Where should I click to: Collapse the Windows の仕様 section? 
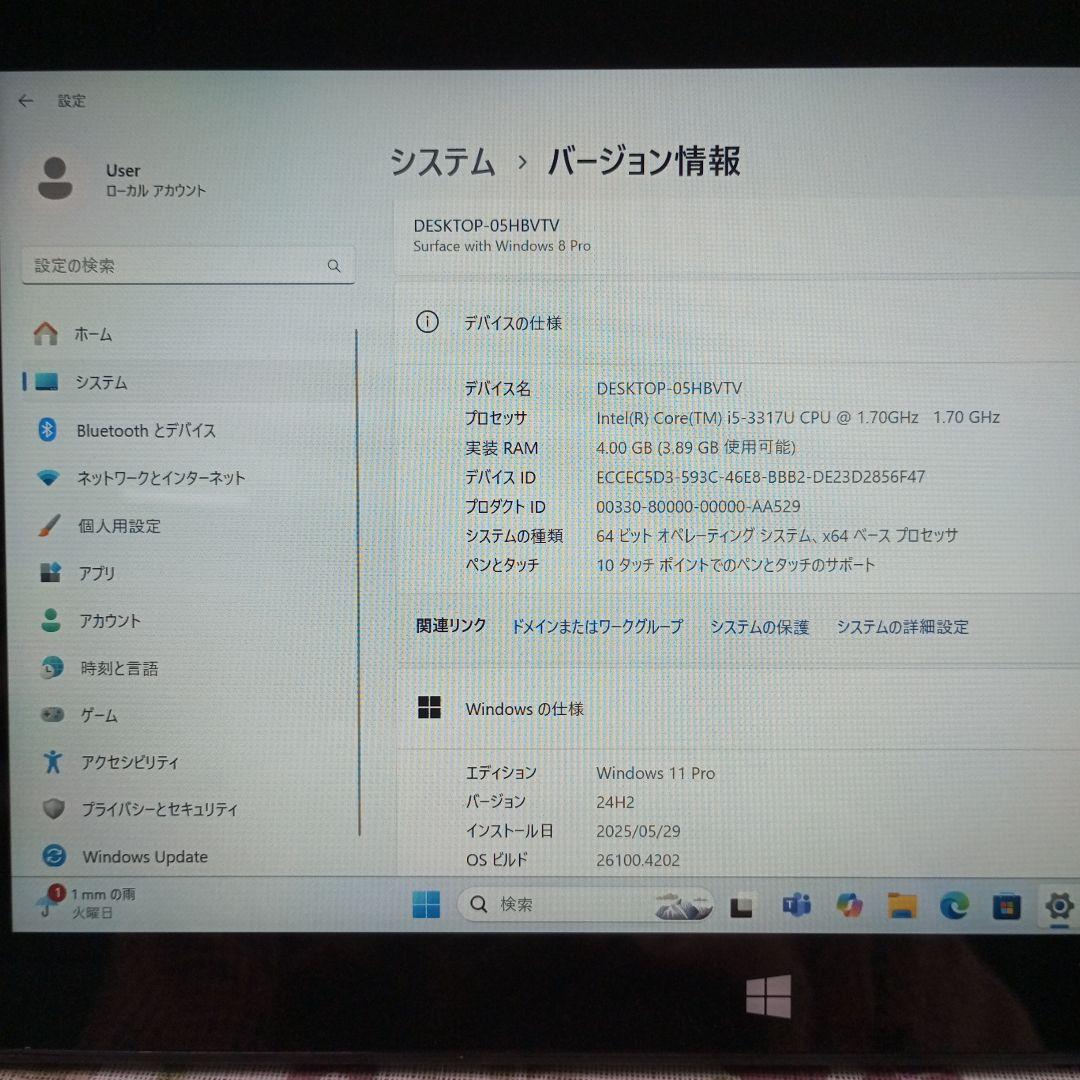pos(737,709)
